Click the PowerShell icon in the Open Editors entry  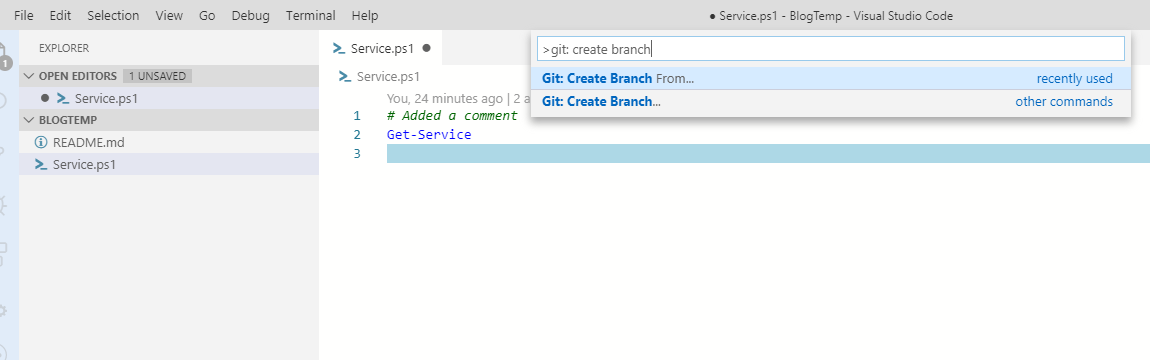click(63, 98)
